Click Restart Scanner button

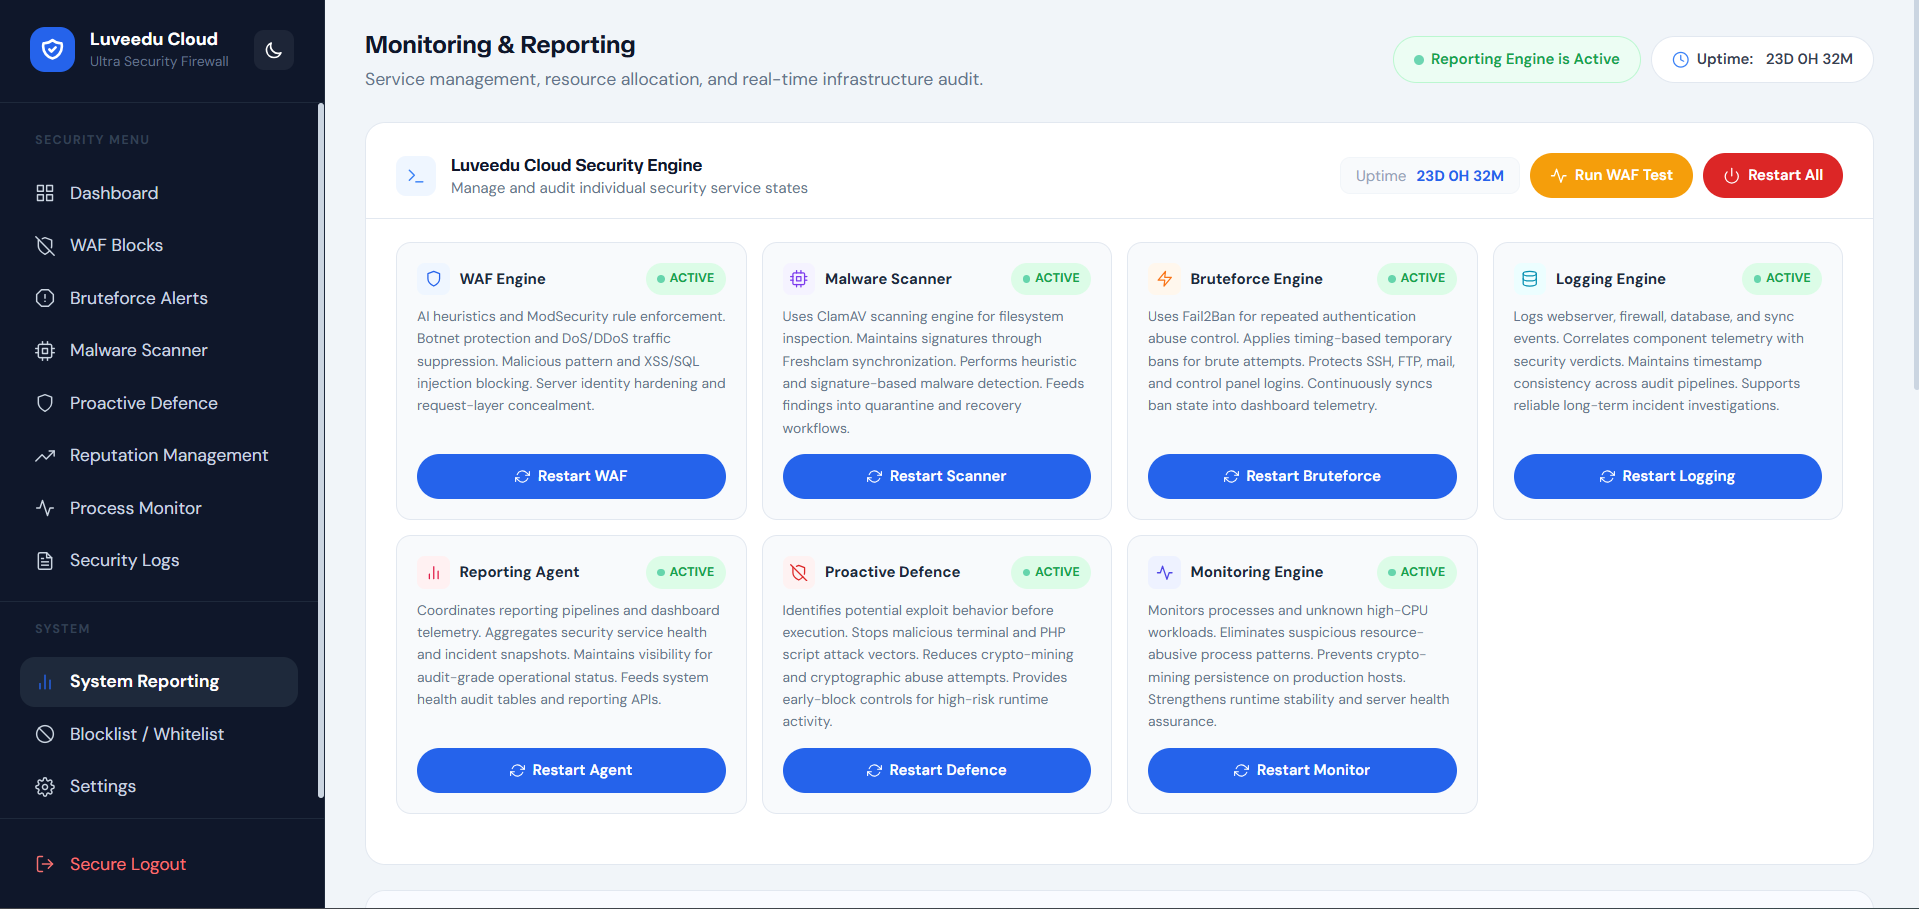pyautogui.click(x=937, y=476)
